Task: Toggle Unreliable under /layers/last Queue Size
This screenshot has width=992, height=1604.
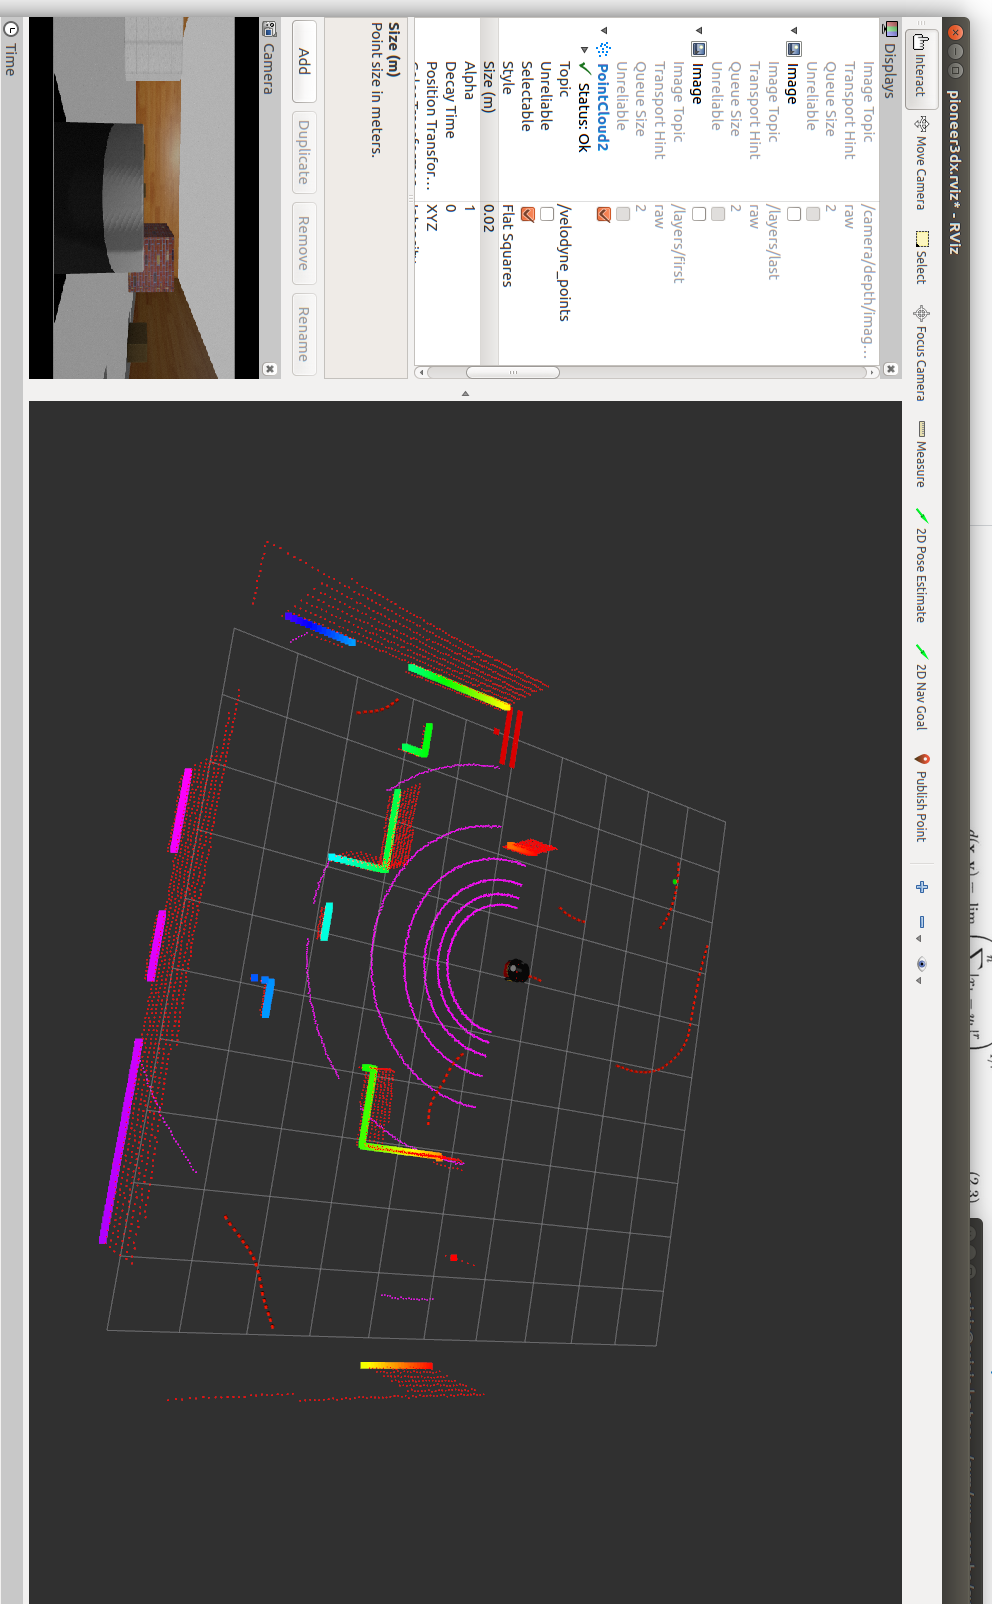Action: 717,214
